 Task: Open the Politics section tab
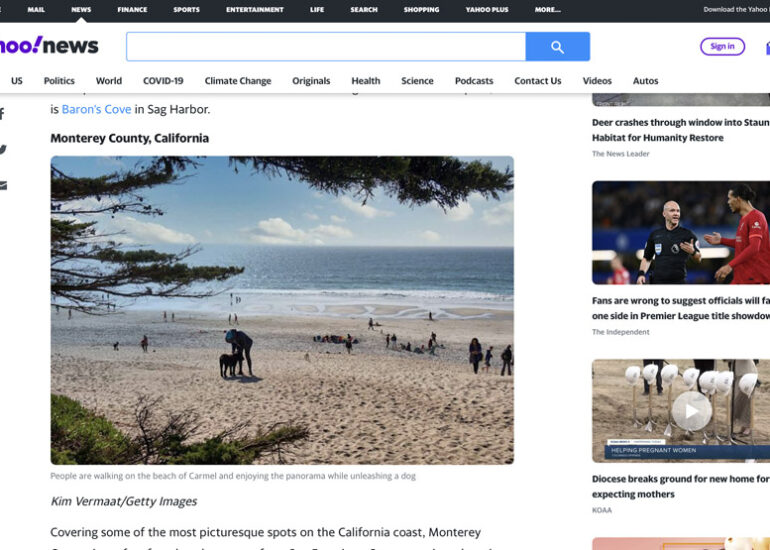click(x=59, y=81)
